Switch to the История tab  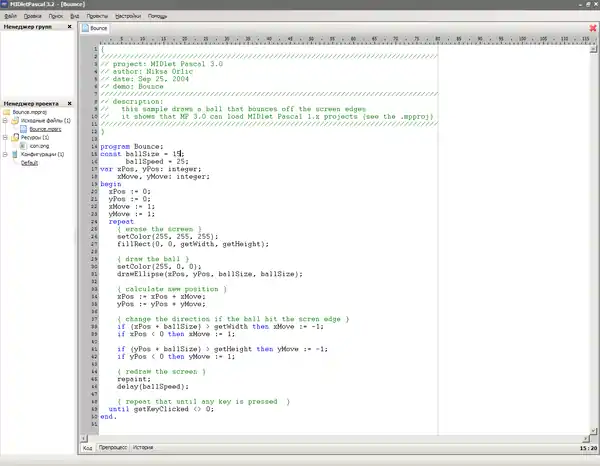(143, 448)
